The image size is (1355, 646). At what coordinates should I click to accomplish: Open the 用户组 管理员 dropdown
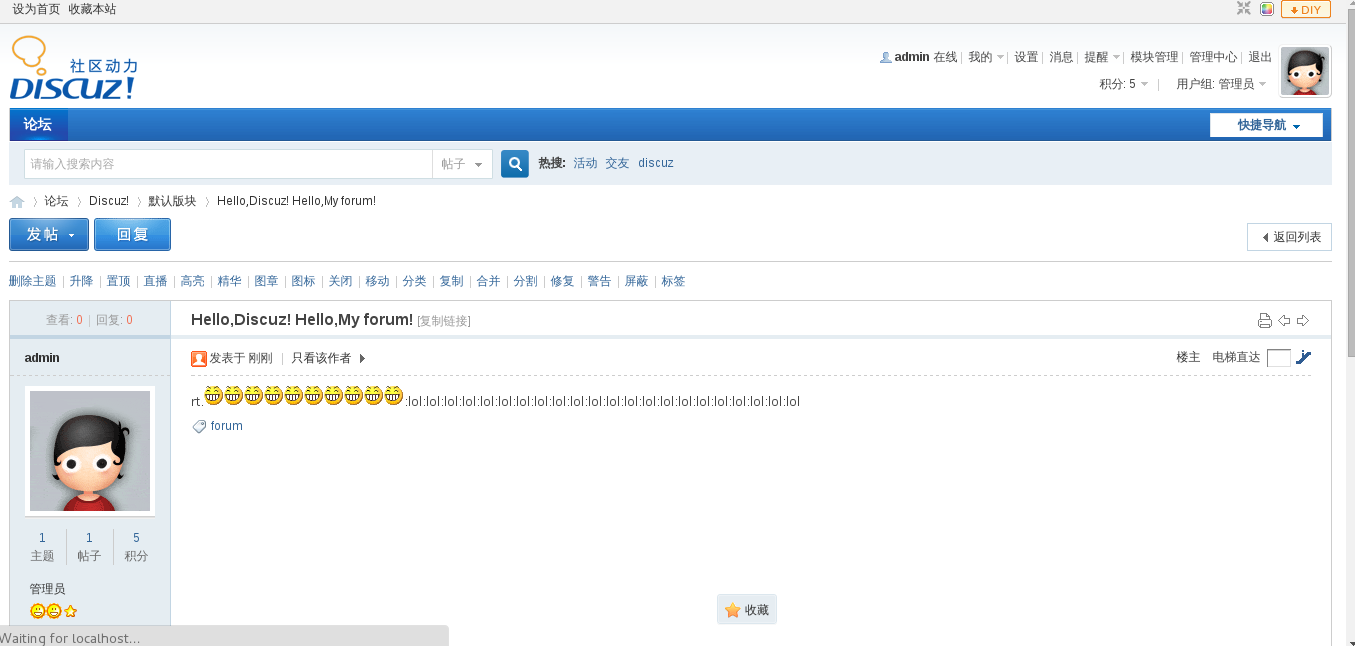[1221, 84]
